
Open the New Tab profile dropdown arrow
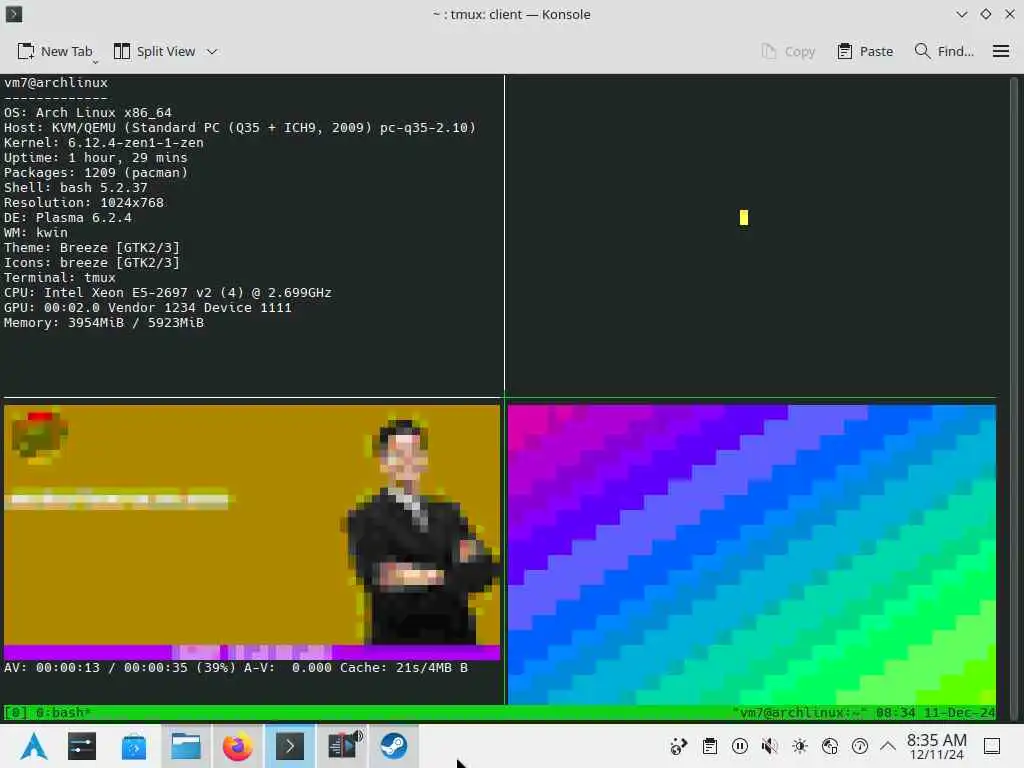pos(95,61)
